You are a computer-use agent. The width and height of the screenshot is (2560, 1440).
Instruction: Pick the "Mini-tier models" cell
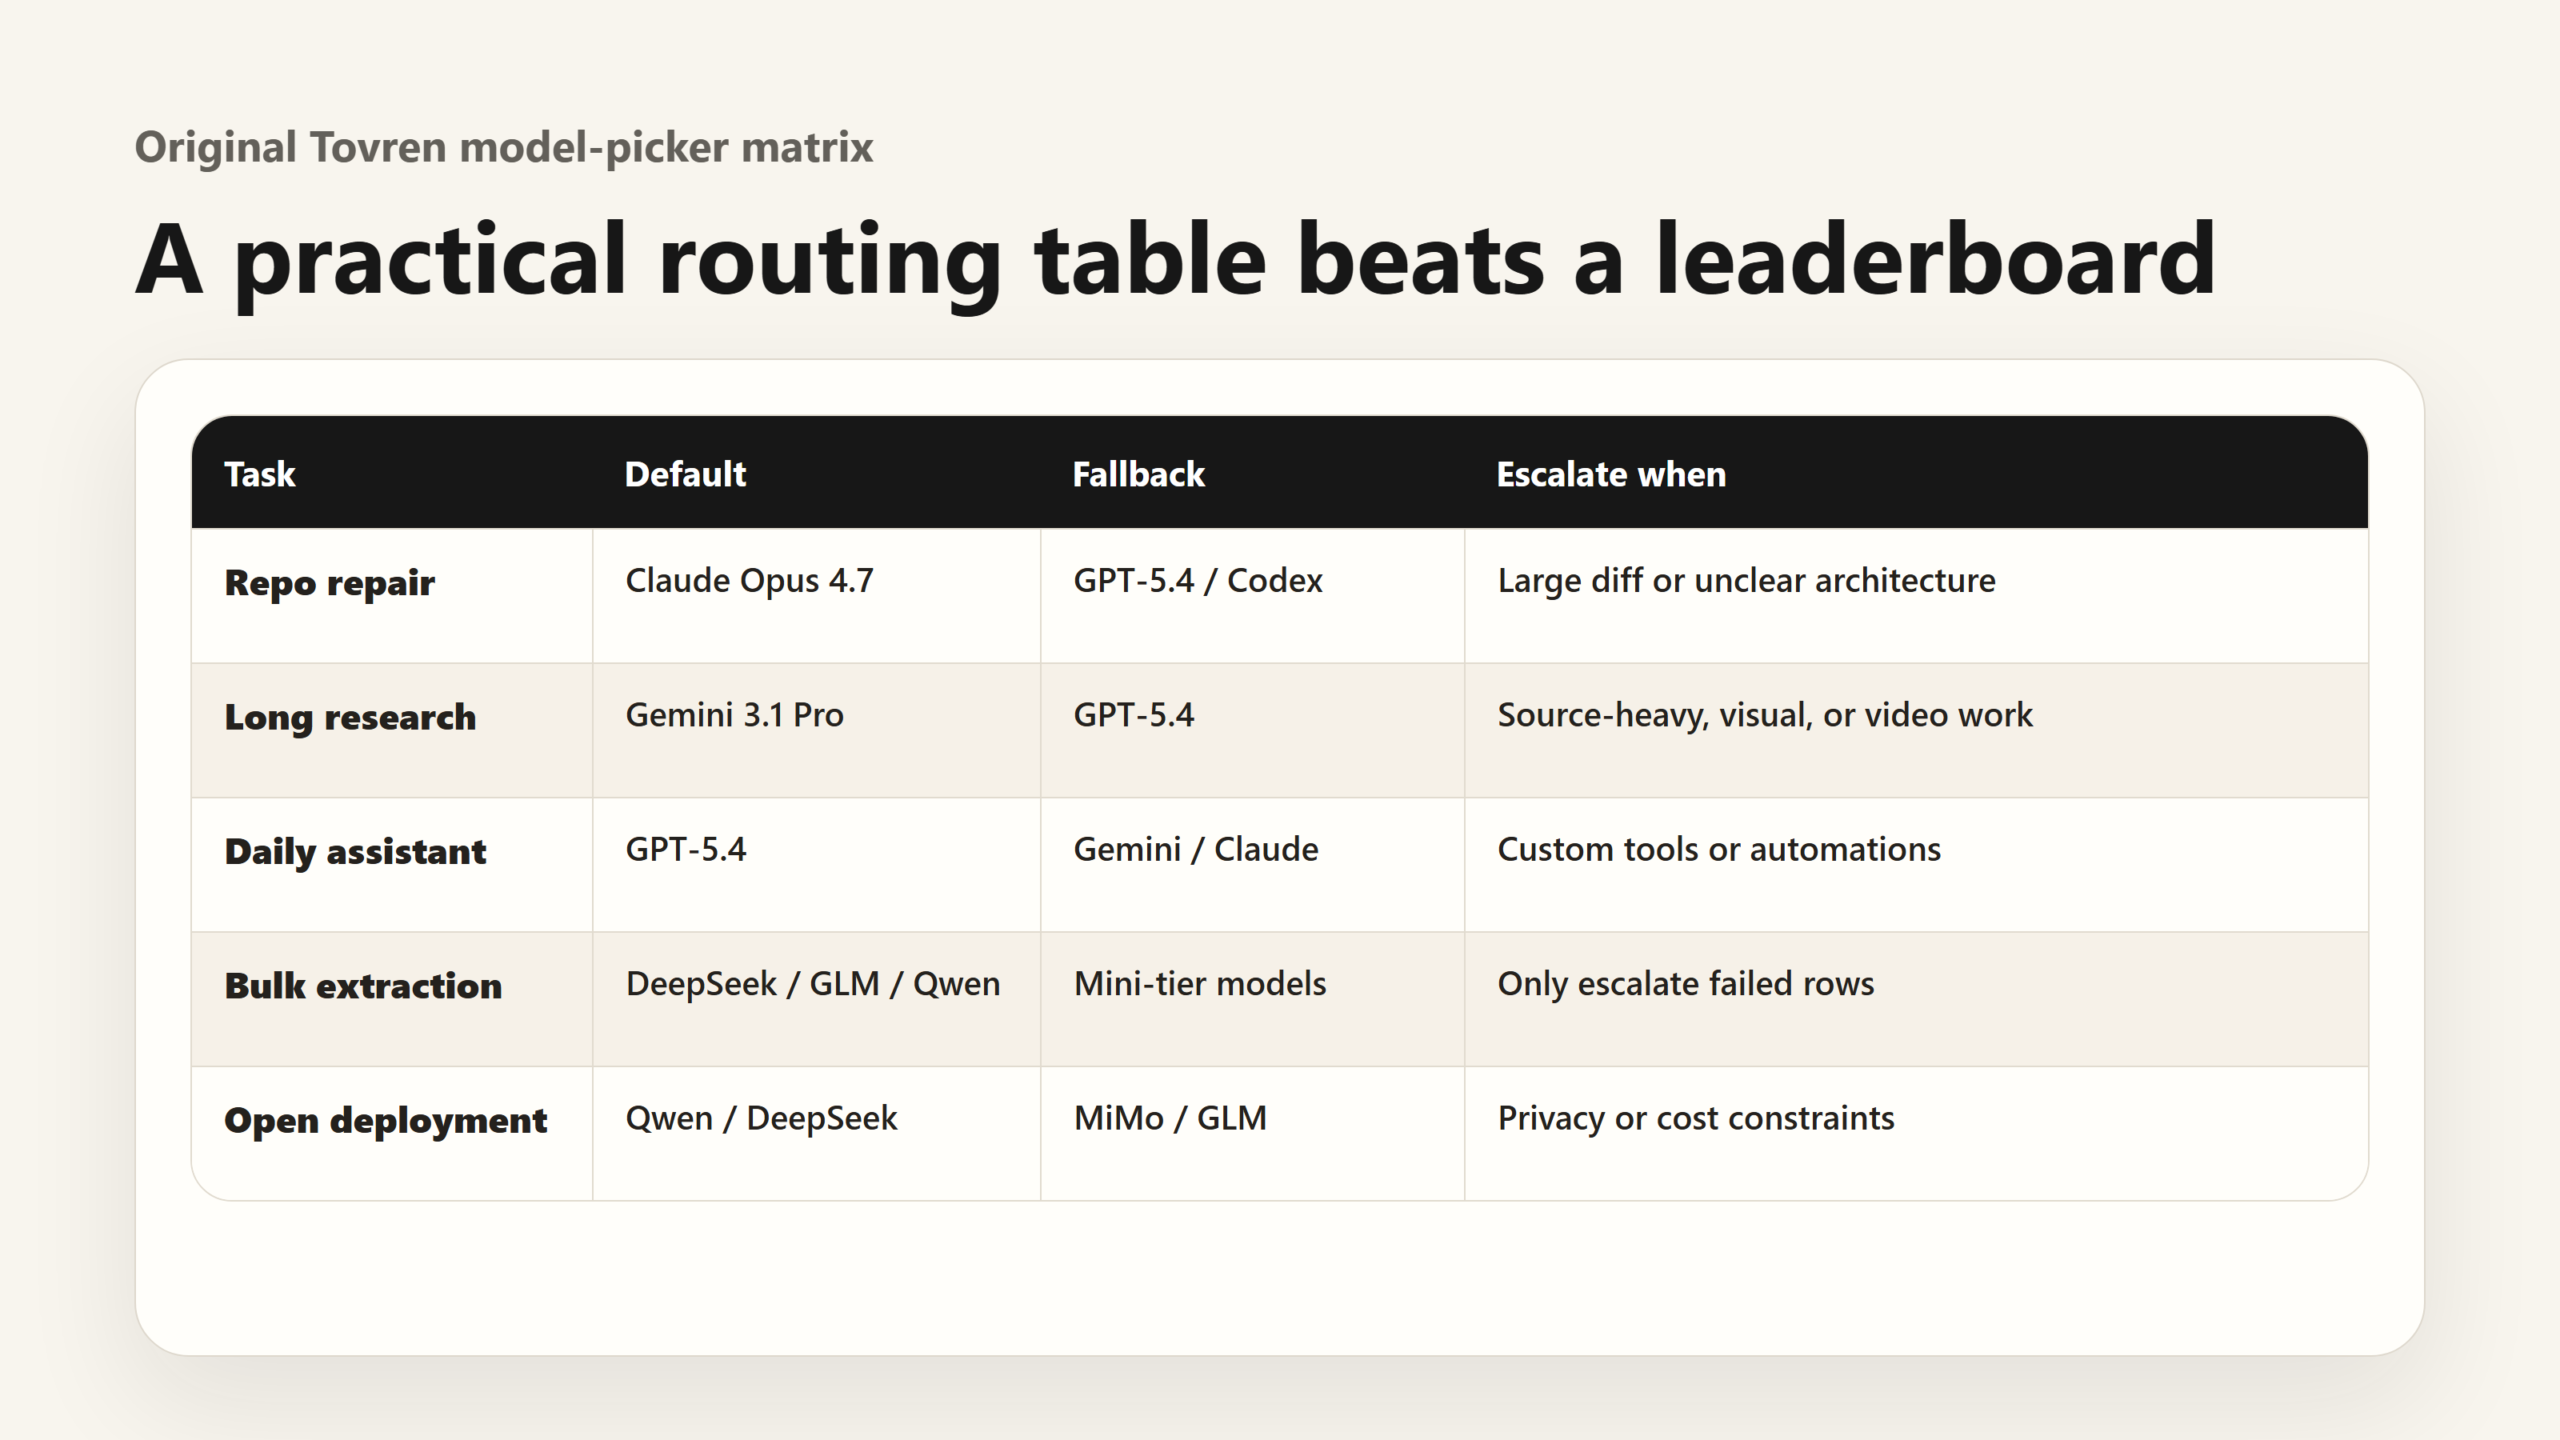pos(1200,984)
